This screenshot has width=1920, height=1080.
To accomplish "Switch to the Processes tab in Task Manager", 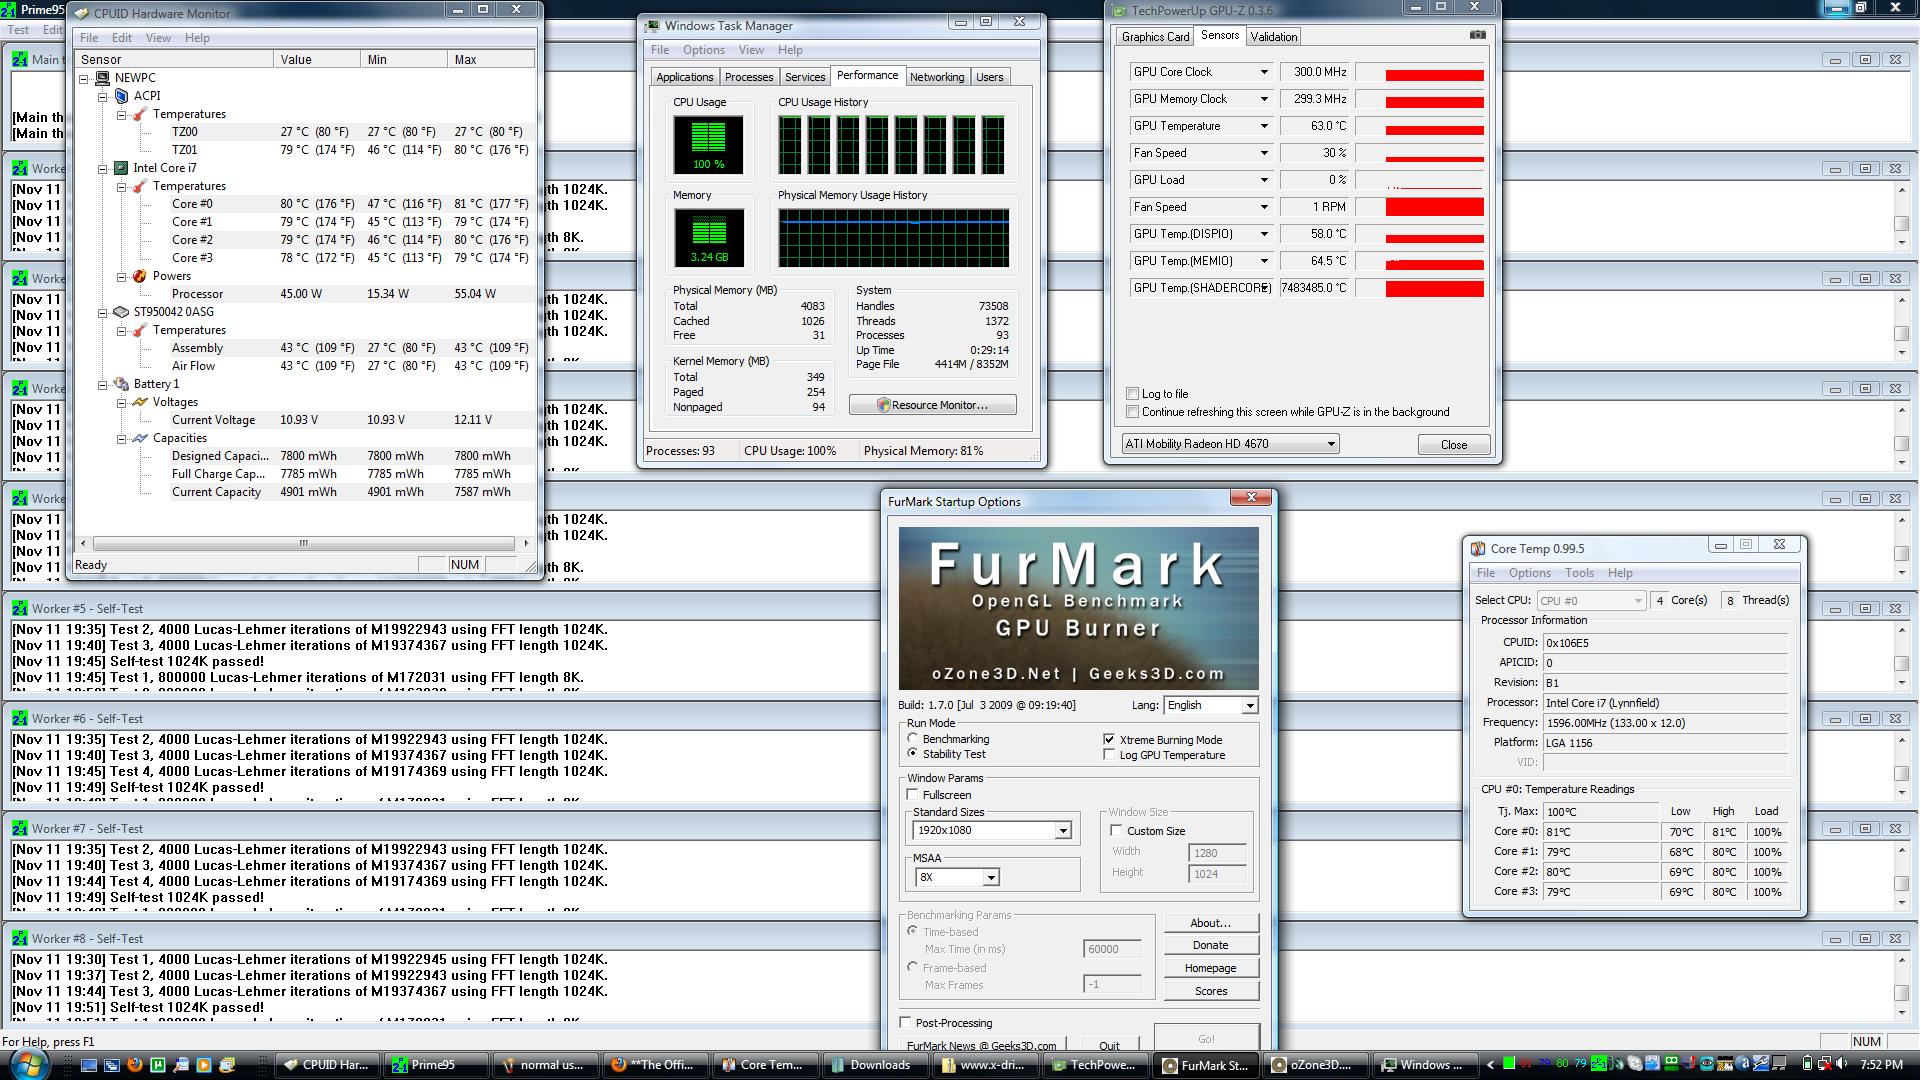I will [x=749, y=77].
